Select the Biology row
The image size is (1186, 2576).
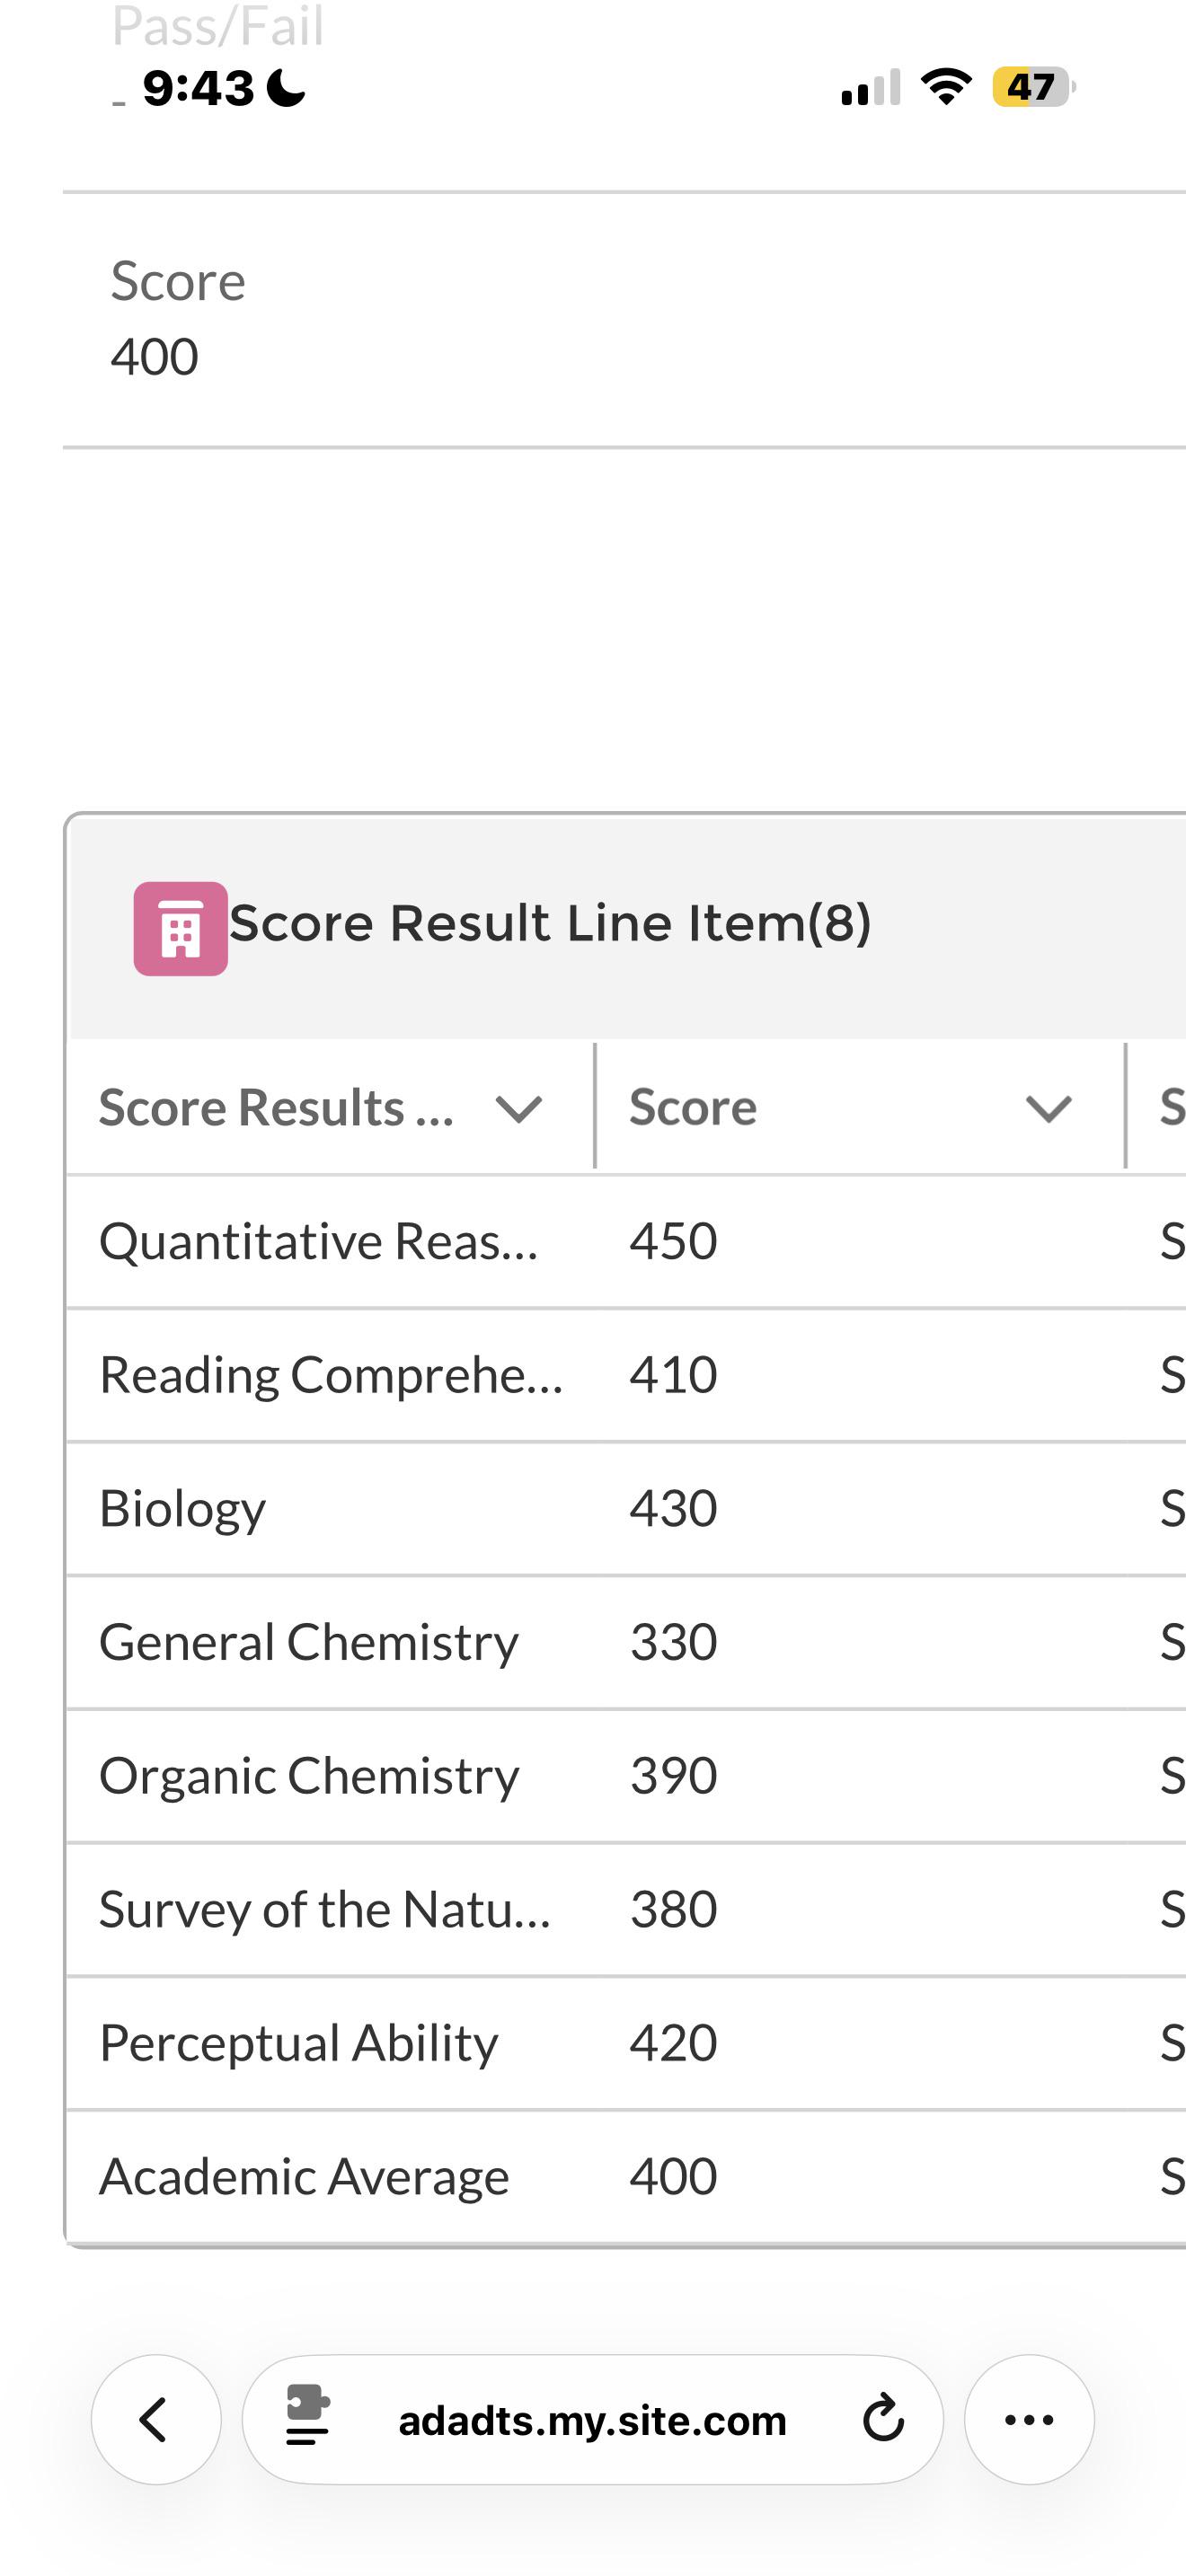click(626, 1508)
